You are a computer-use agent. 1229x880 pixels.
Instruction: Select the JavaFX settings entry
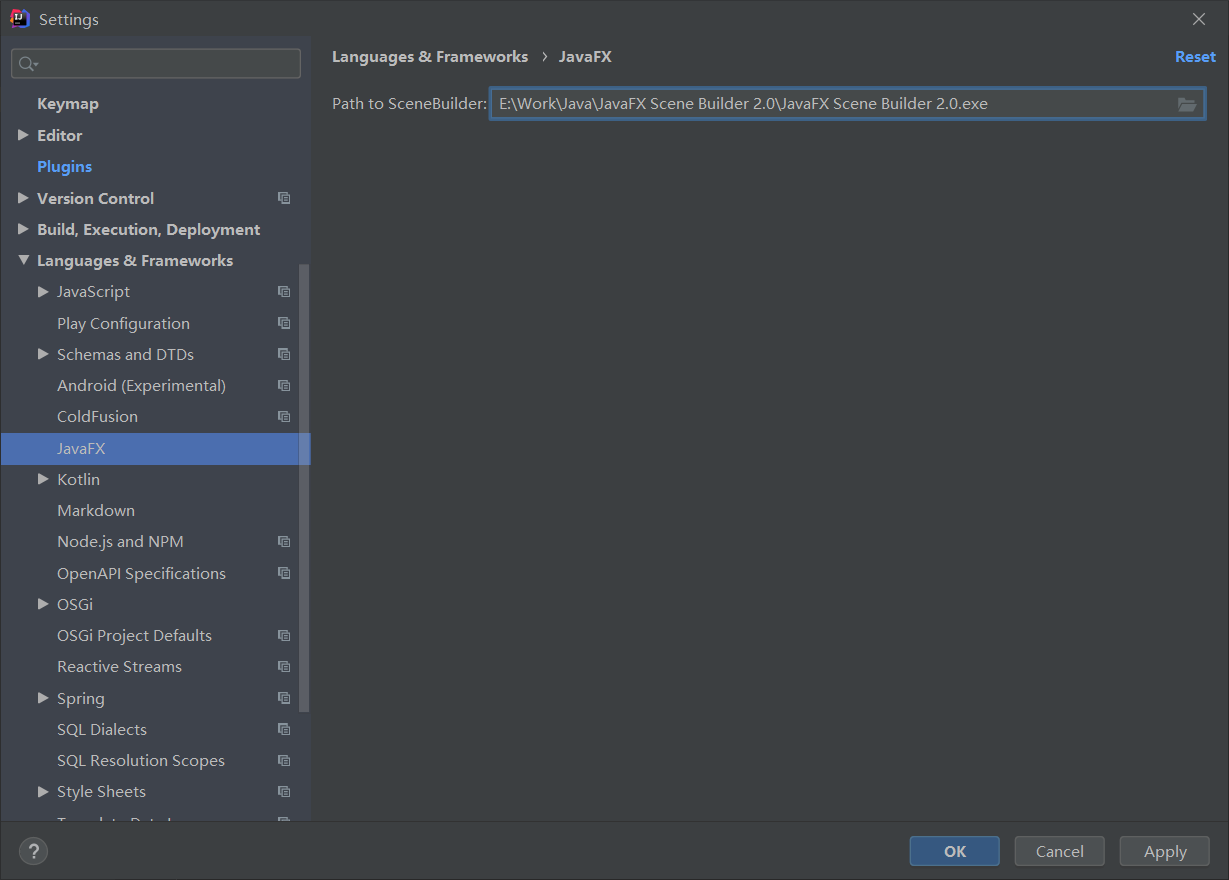coord(155,448)
